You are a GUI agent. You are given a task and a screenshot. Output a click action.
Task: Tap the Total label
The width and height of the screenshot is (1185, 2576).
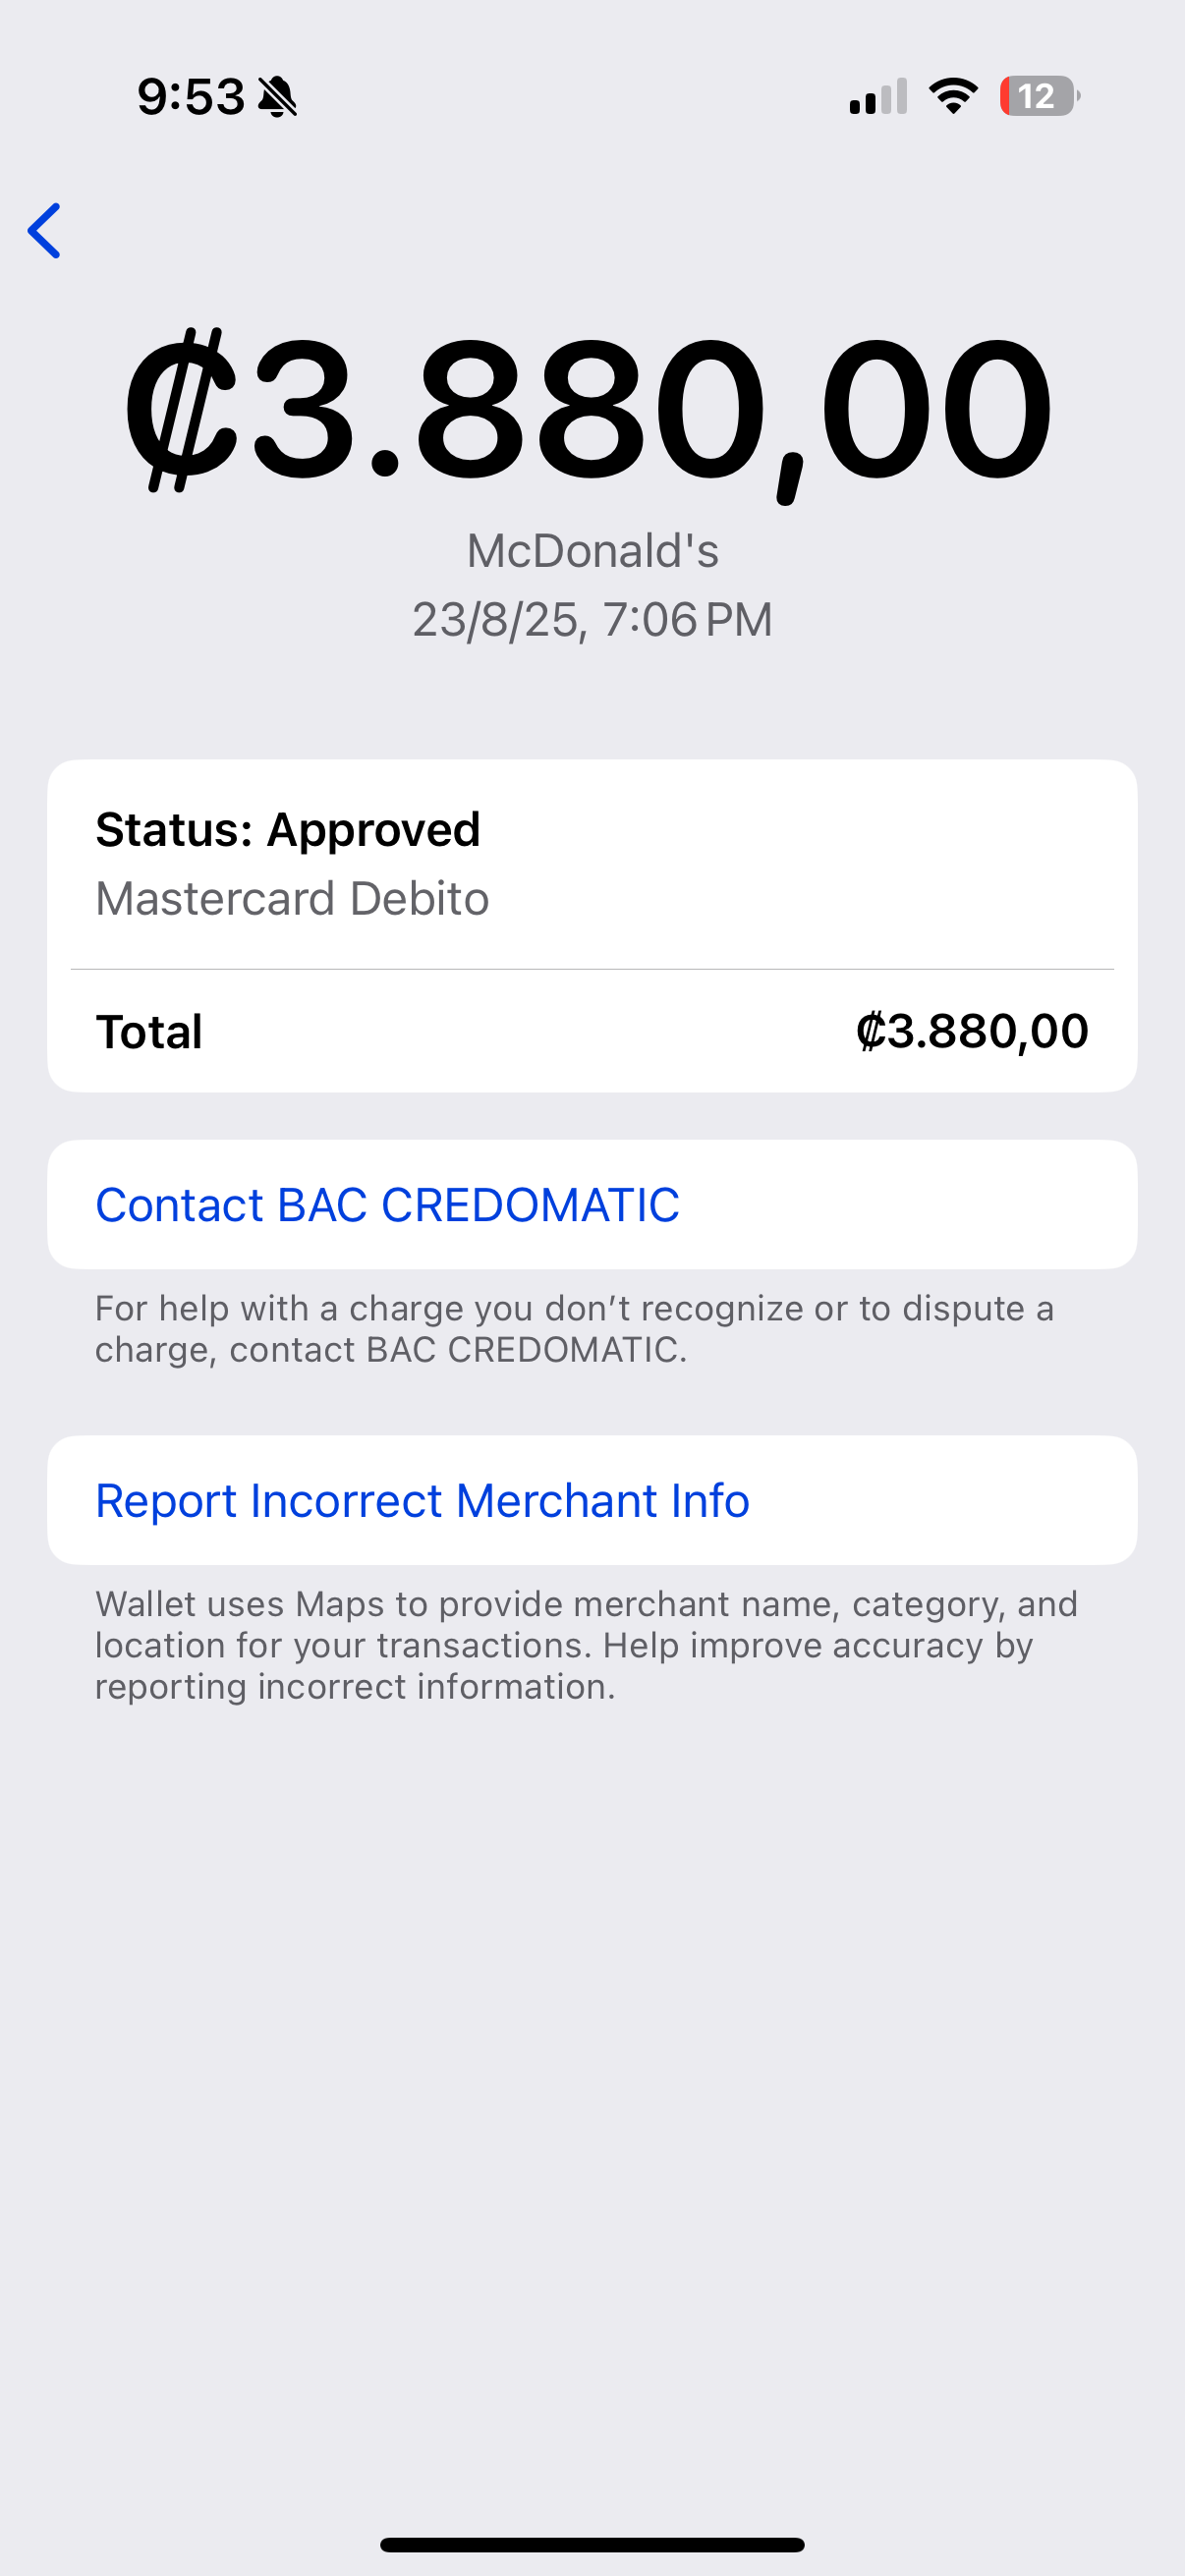pyautogui.click(x=149, y=1032)
